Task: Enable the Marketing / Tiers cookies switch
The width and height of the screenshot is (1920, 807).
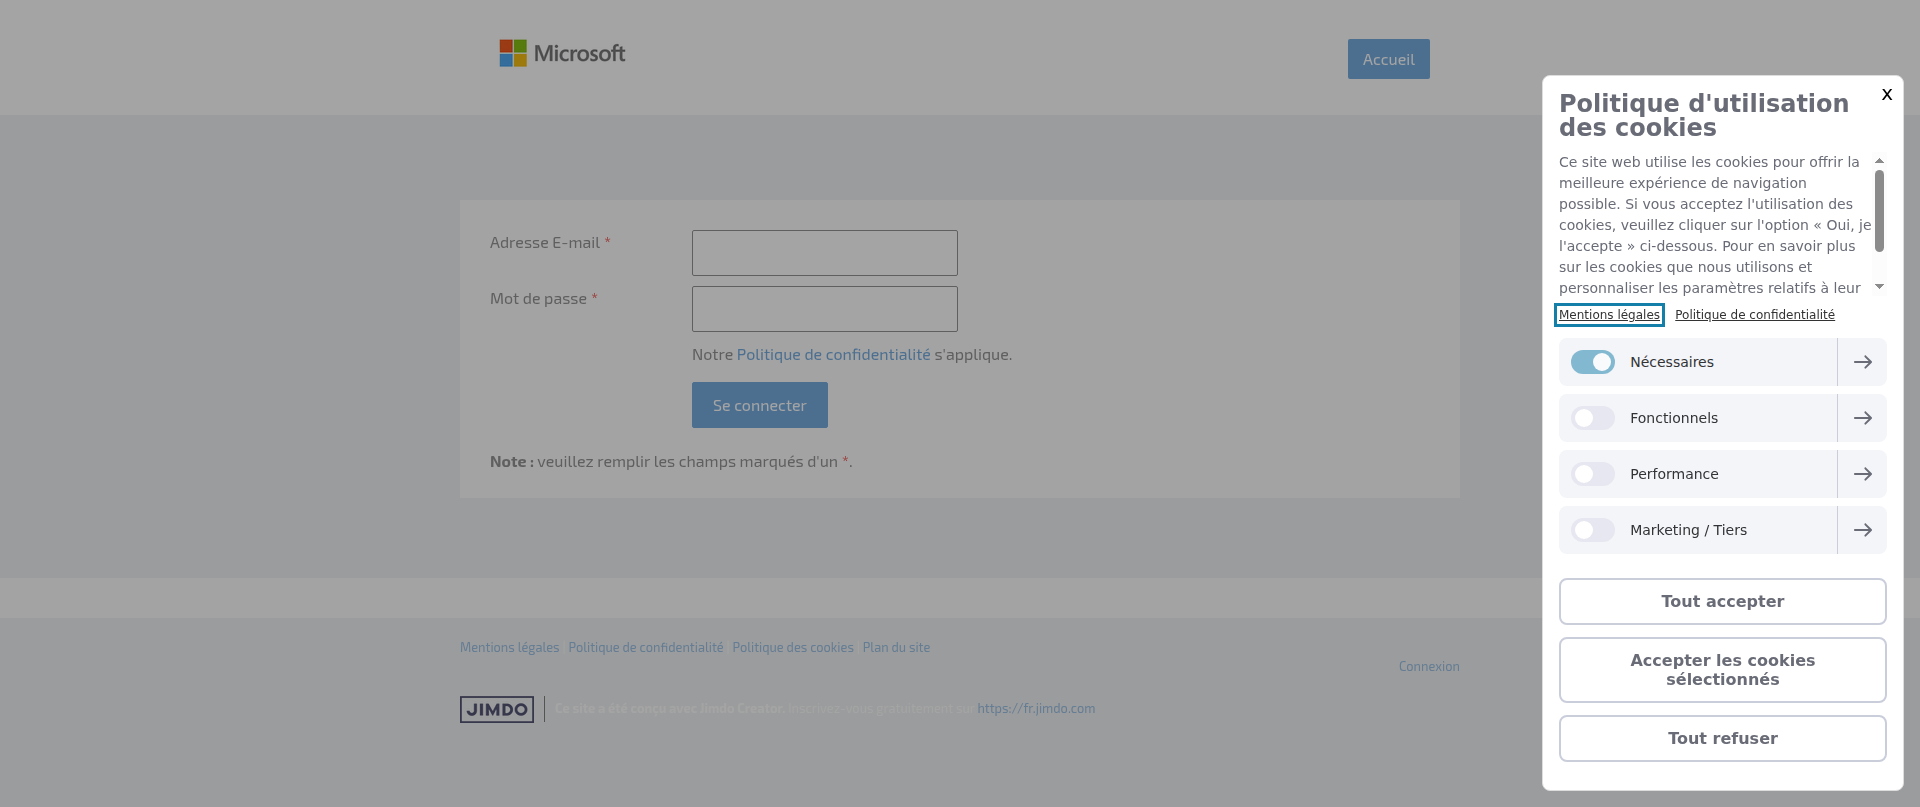Action: click(1592, 530)
